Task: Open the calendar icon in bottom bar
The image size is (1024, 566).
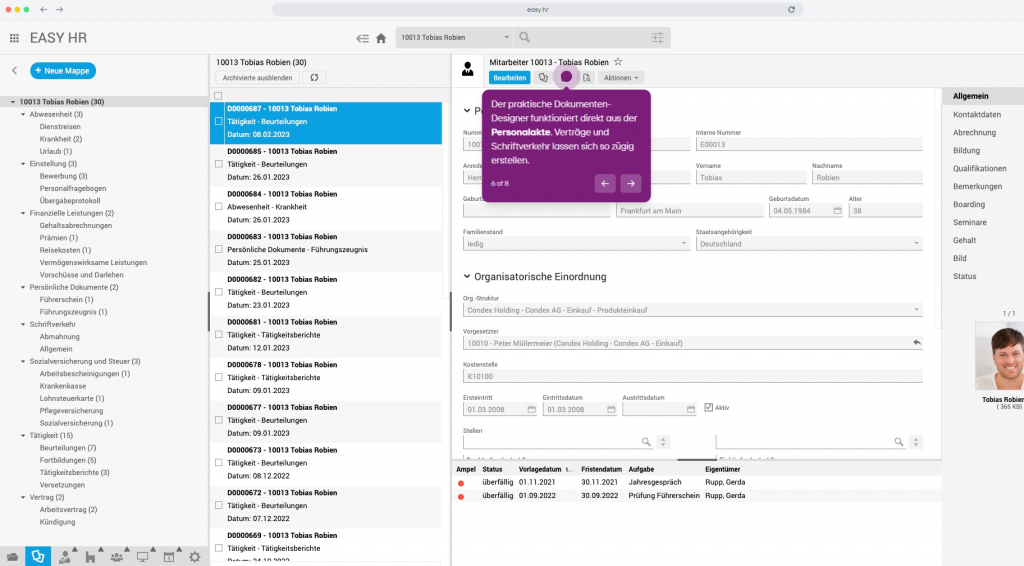Action: (x=168, y=556)
